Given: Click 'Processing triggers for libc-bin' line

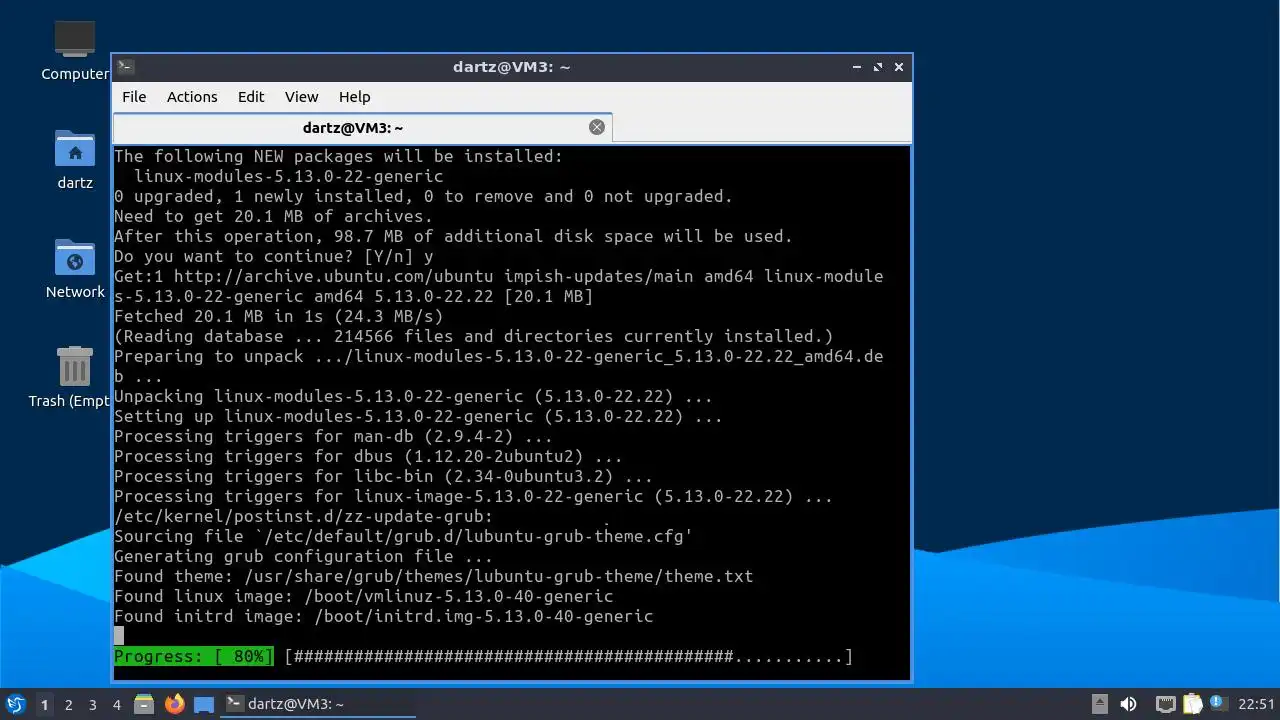Looking at the screenshot, I should tap(384, 477).
